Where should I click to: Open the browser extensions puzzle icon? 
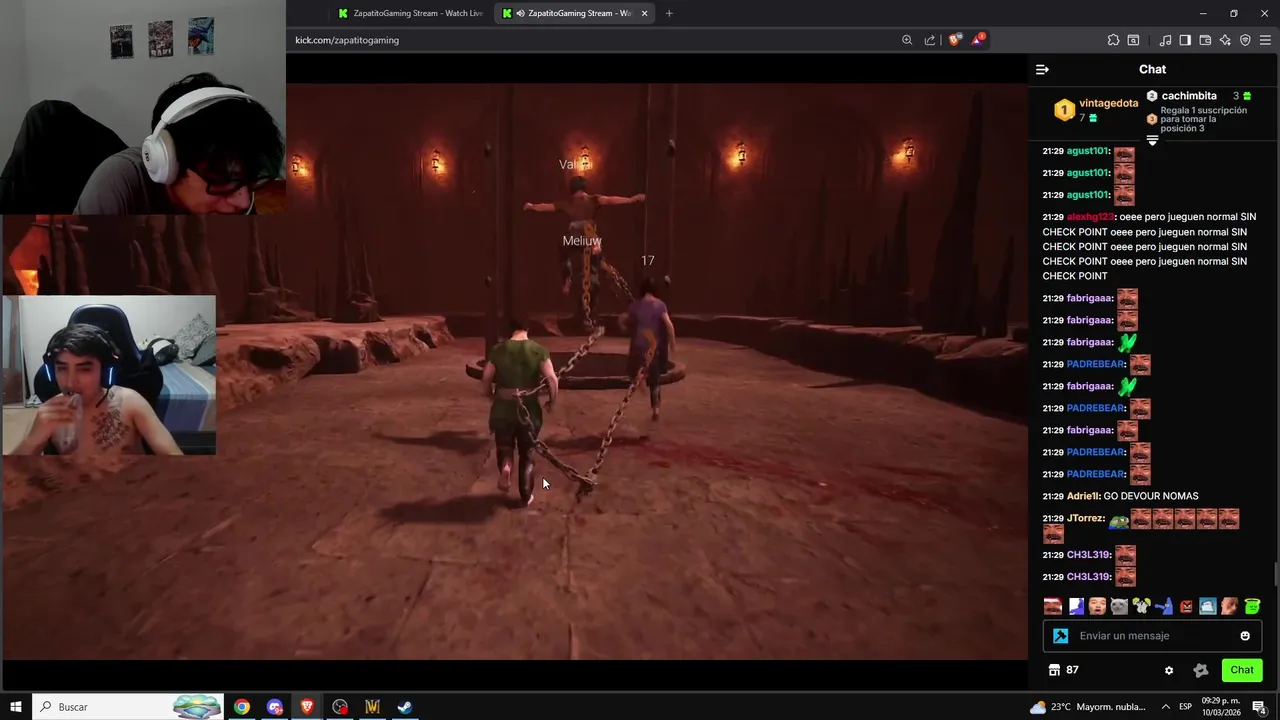pyautogui.click(x=1113, y=40)
